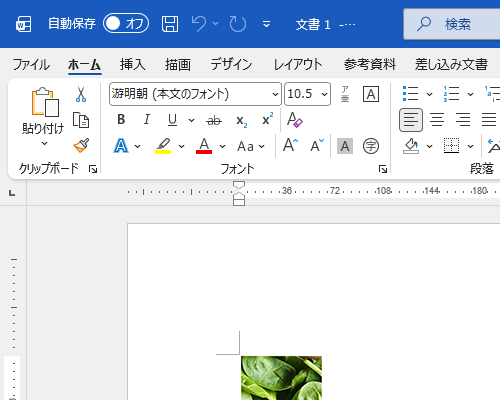Justify text on both sides
Screen dimensions: 500x400
pyautogui.click(x=489, y=120)
